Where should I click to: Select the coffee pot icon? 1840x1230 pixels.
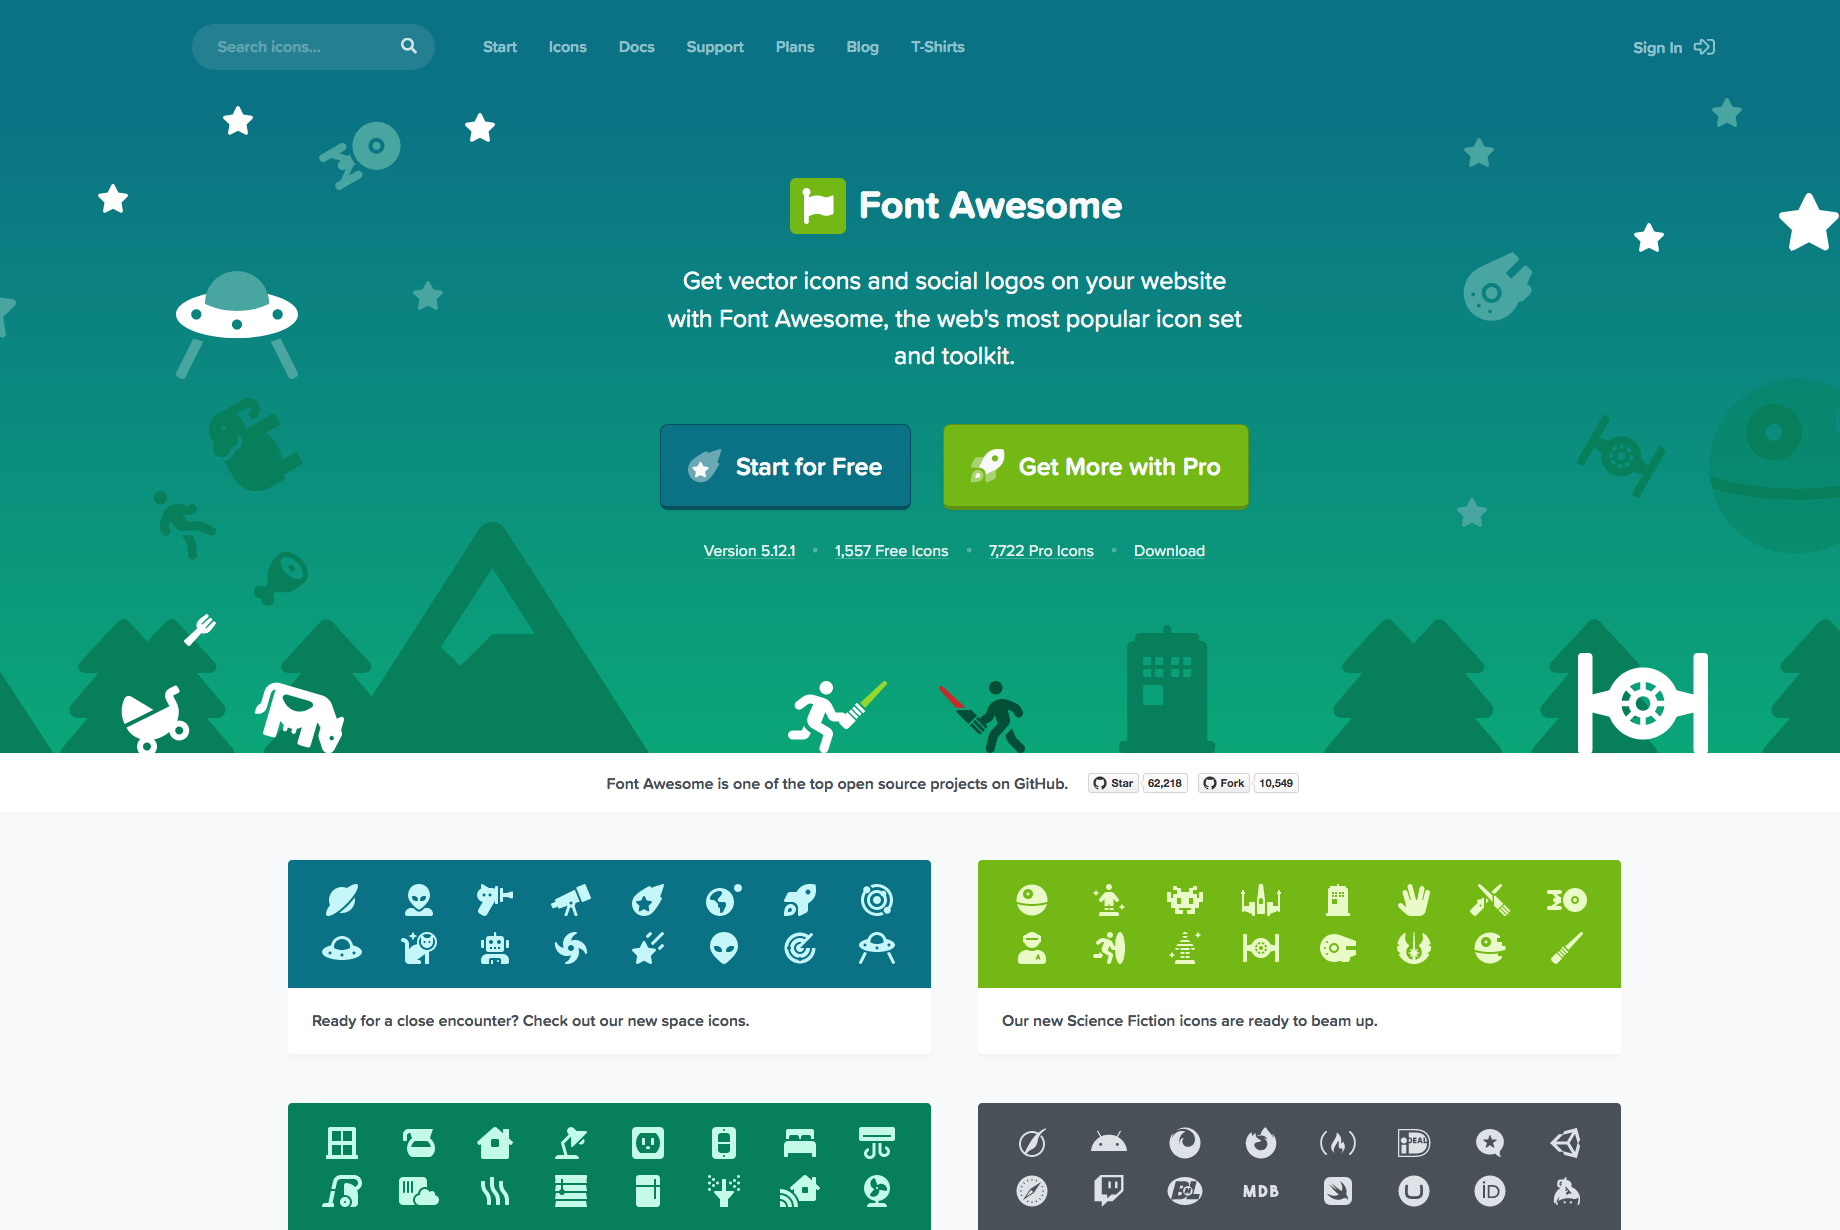(419, 1142)
